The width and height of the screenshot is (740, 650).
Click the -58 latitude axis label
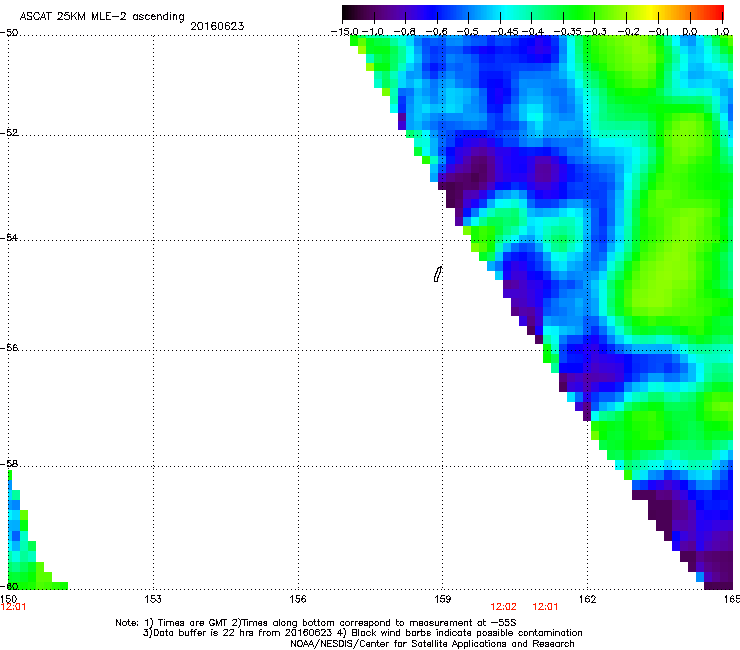click(9, 464)
